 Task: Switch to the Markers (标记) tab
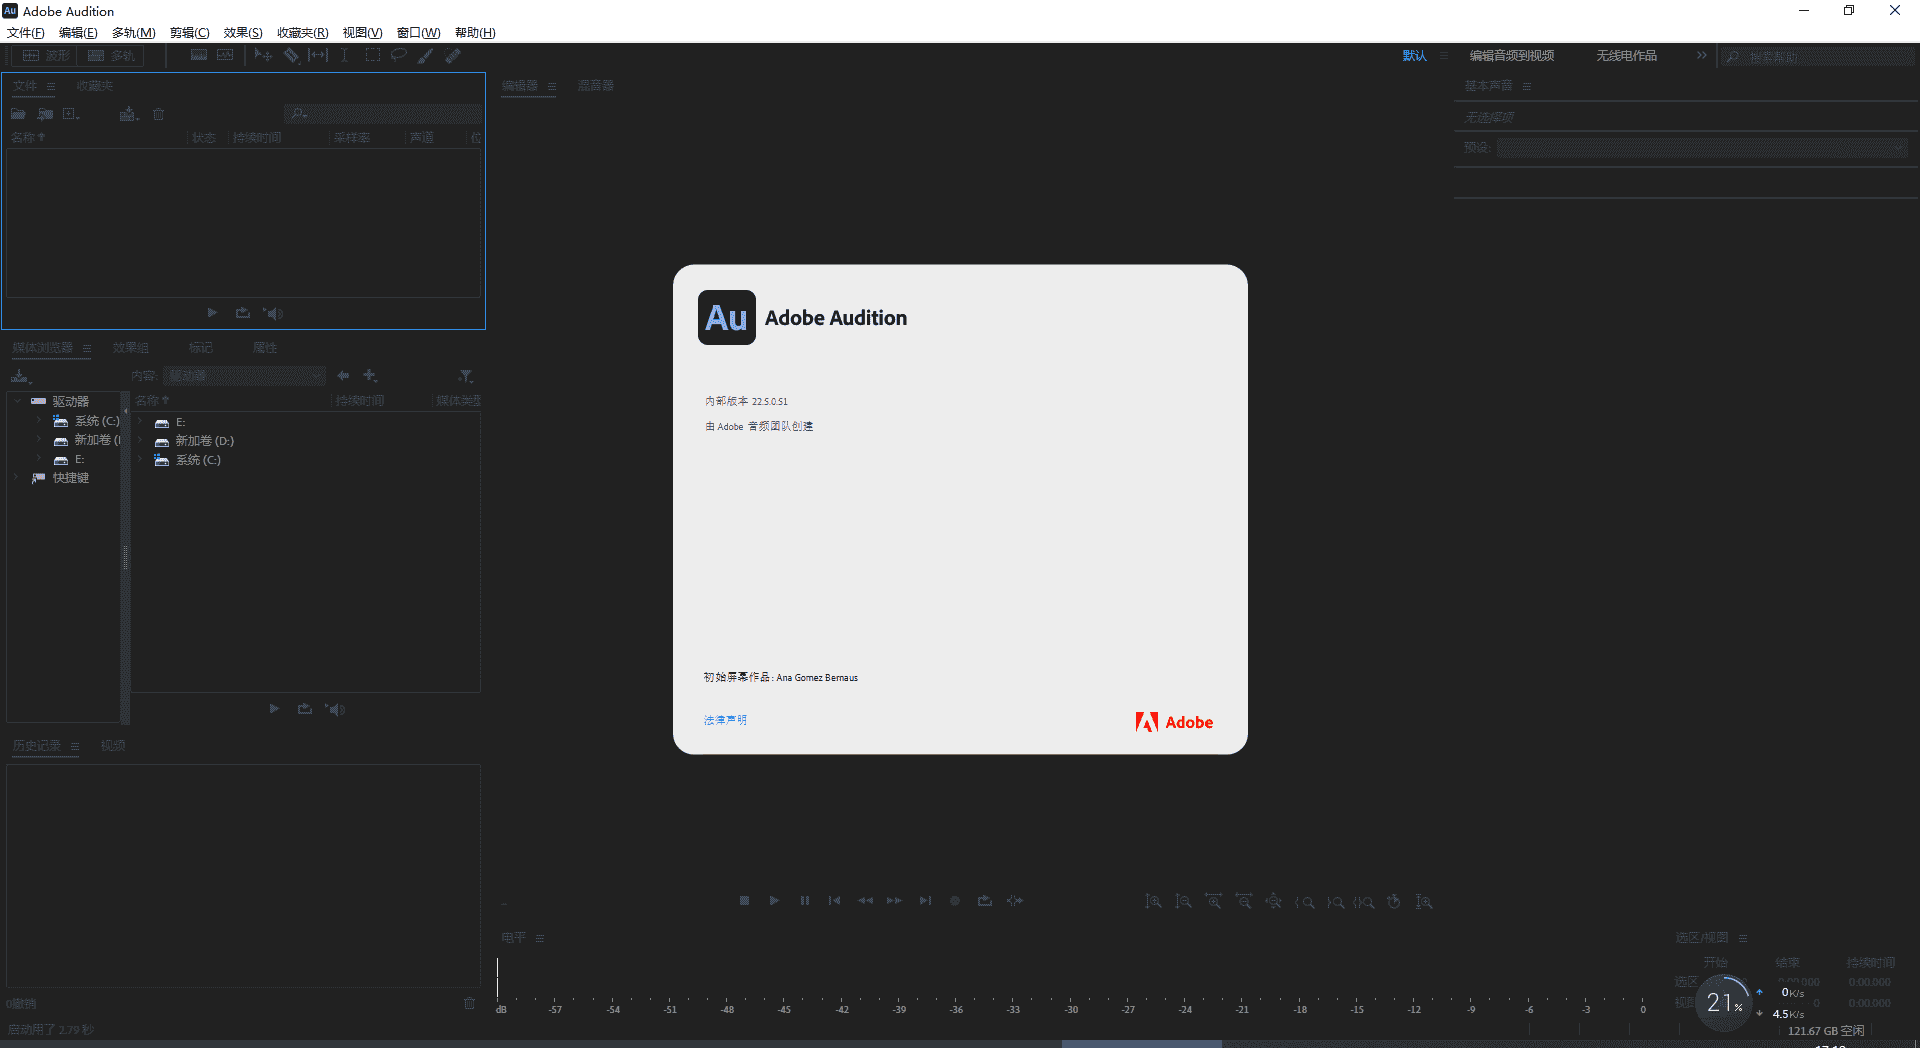pyautogui.click(x=200, y=348)
